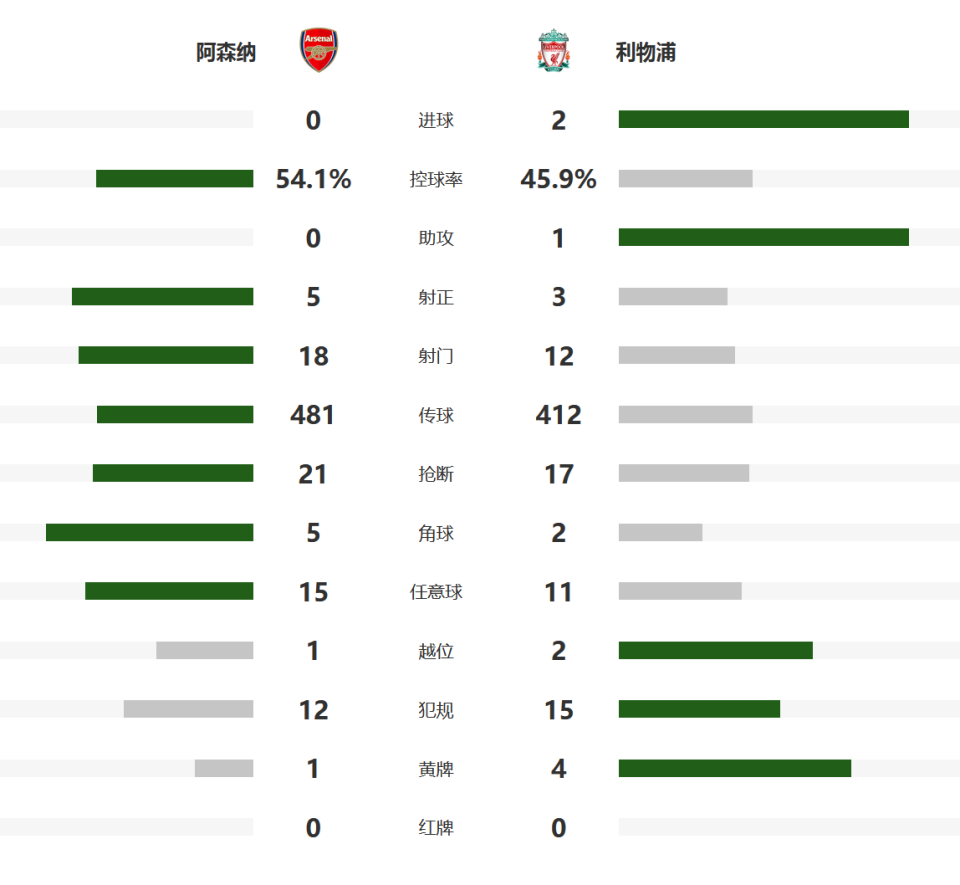
Task: Click Arsenal's green 射门 bar
Action: pos(165,355)
